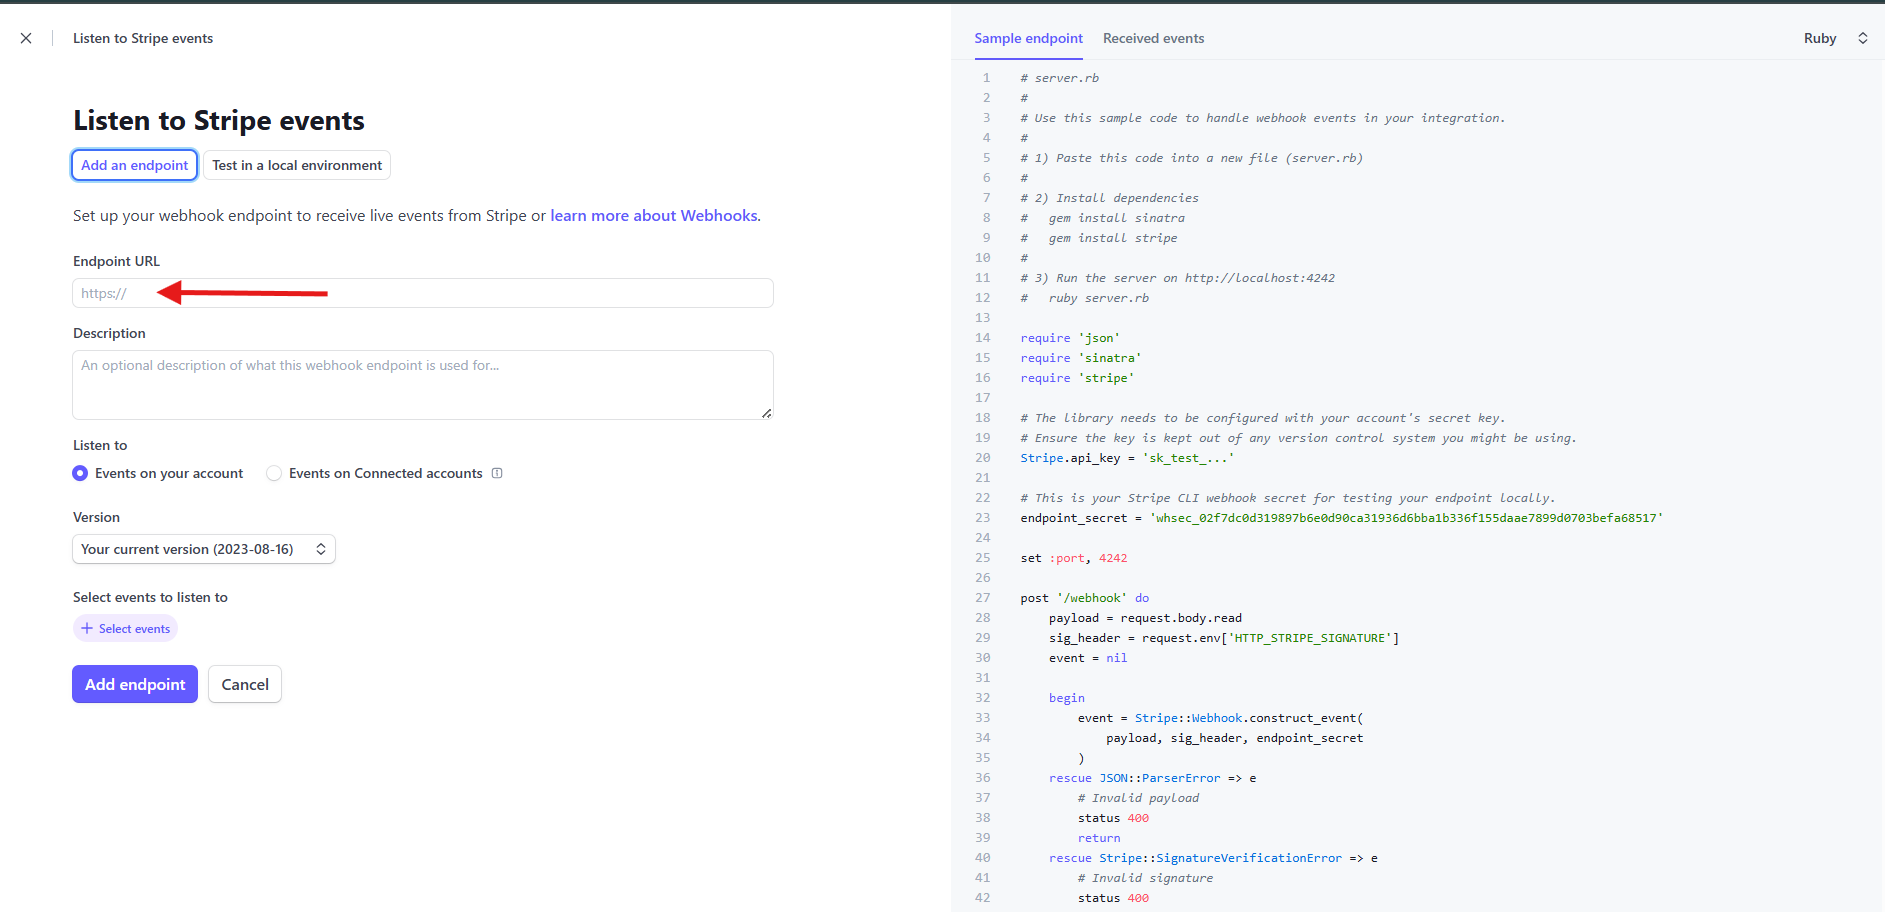
Task: Select Events on your account radio
Action: coord(80,473)
